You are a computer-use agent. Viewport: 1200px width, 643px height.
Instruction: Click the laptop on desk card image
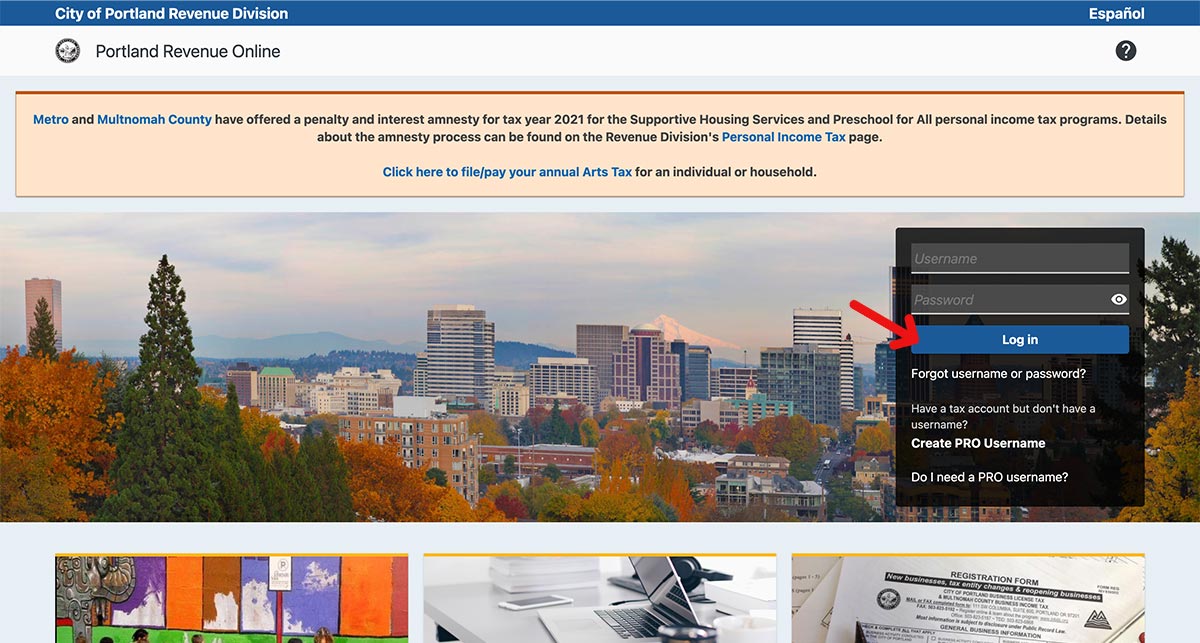click(599, 599)
